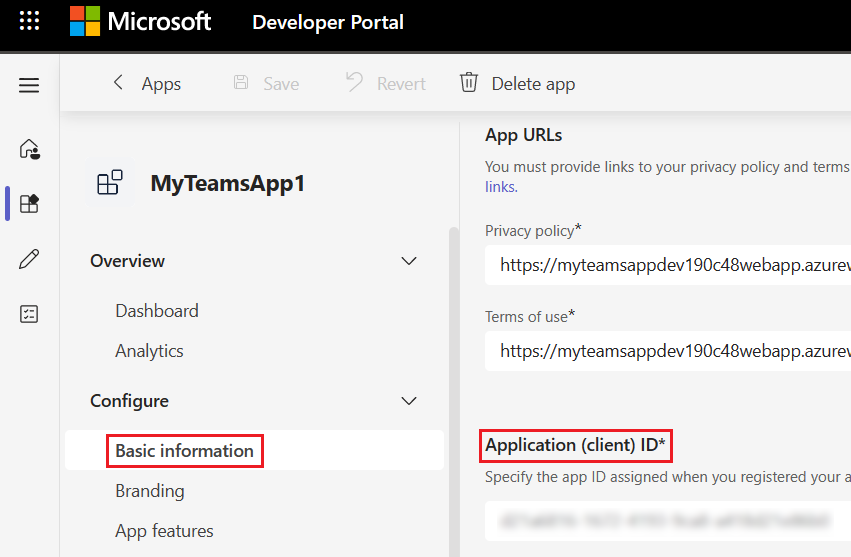
Task: Open Tools pencil icon in the sidebar
Action: 29,259
